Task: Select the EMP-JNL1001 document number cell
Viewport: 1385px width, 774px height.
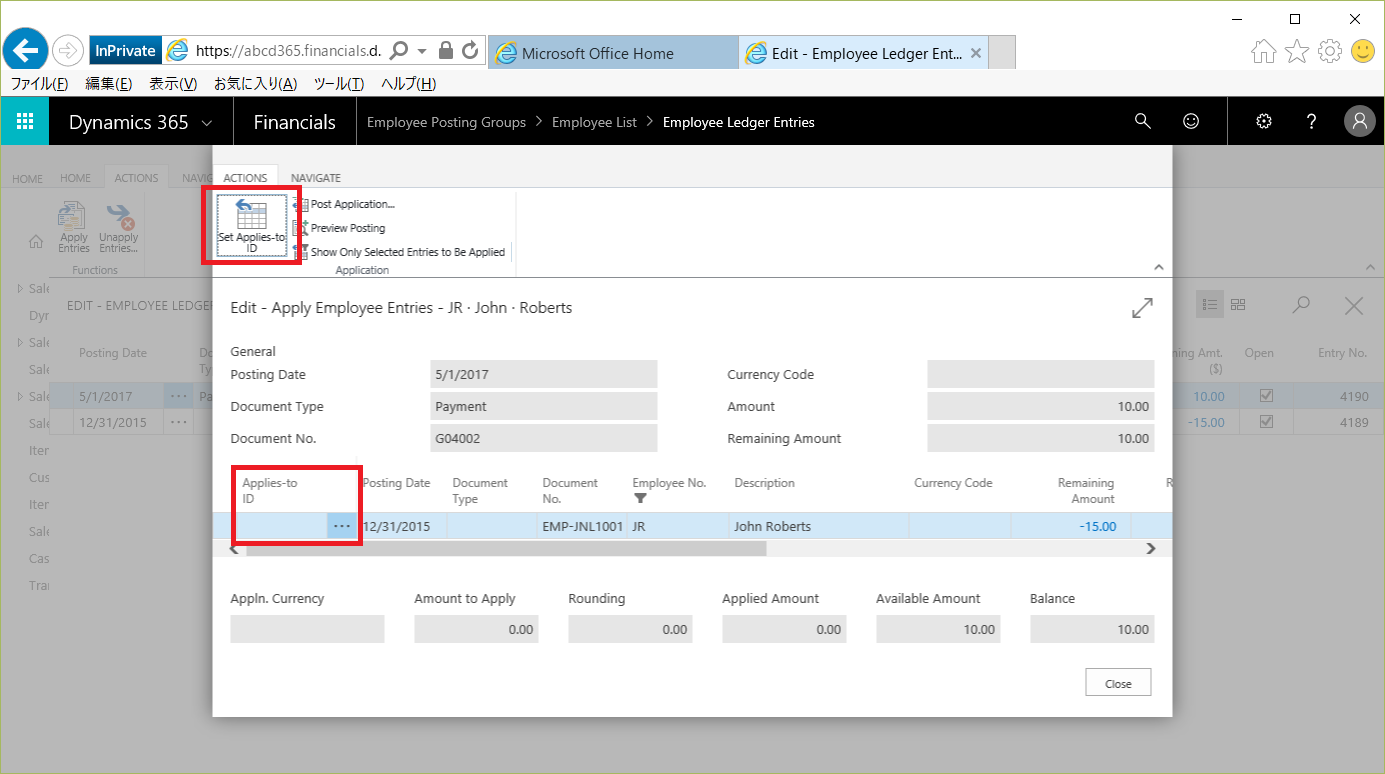Action: (x=582, y=526)
